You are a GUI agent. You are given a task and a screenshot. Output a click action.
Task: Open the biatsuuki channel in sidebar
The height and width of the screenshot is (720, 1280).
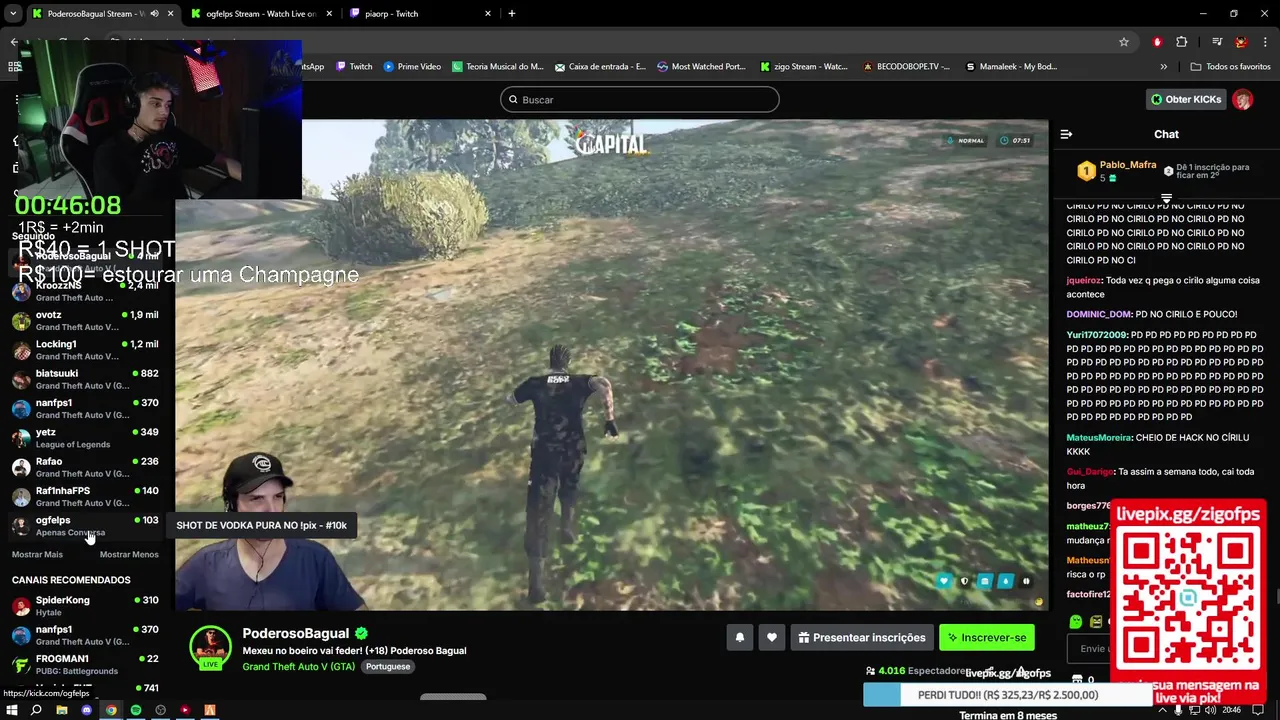coord(85,379)
